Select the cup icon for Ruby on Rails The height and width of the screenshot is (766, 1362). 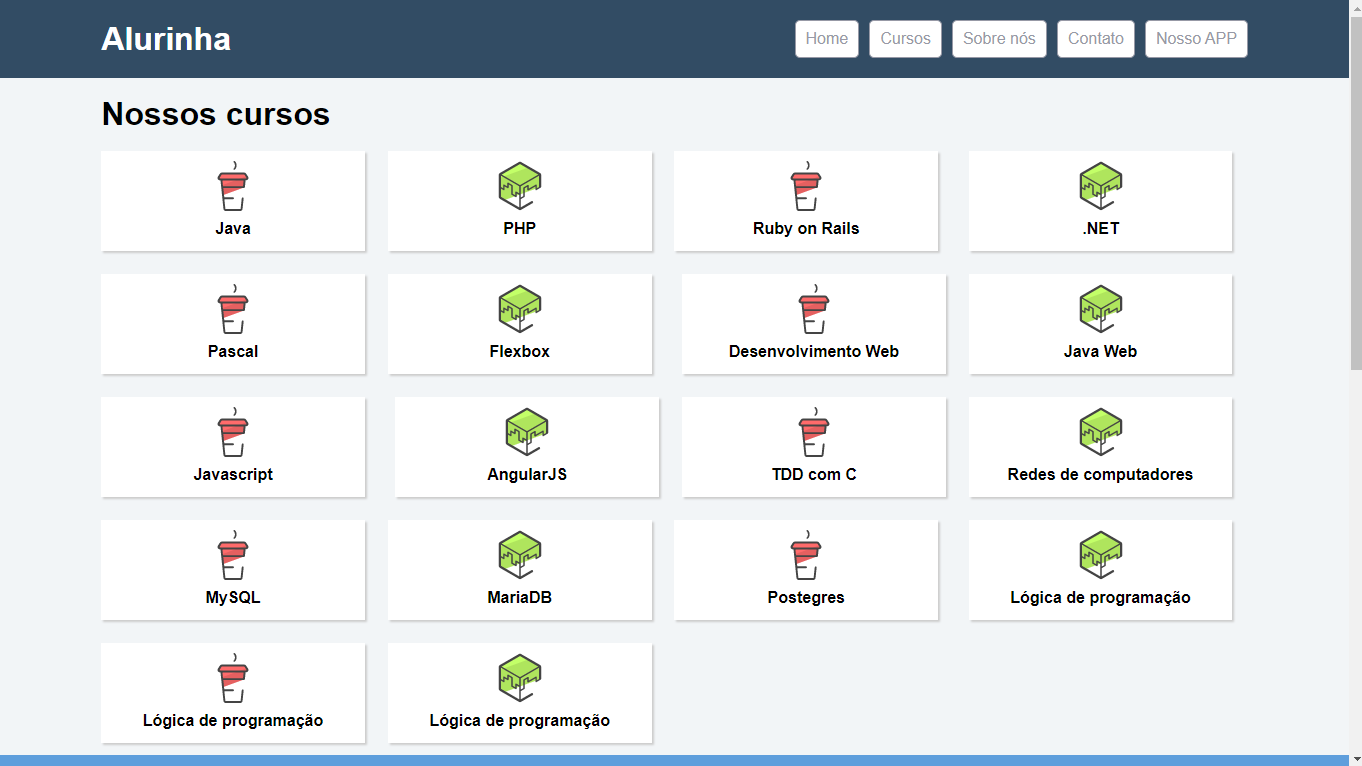pos(806,187)
